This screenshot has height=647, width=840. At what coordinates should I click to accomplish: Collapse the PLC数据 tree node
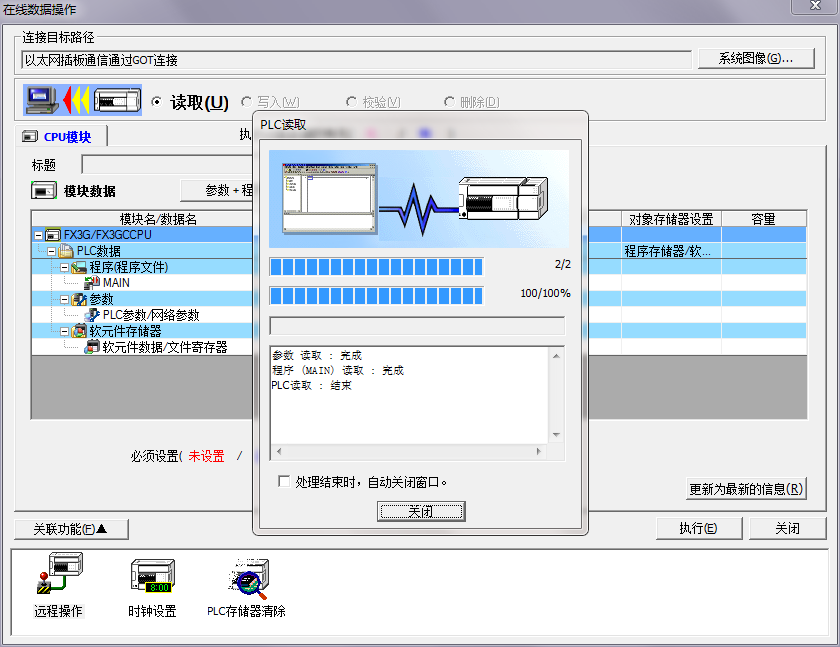click(49, 250)
